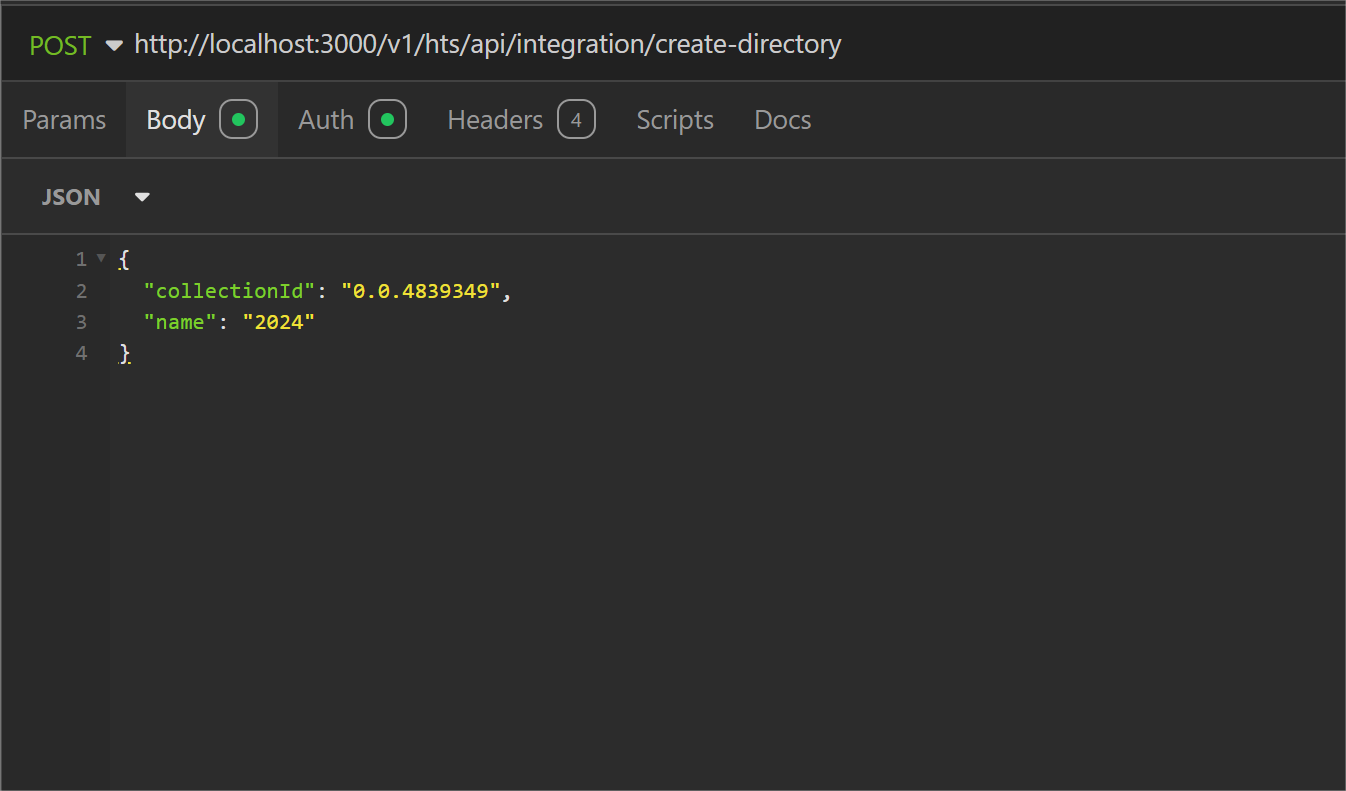Image resolution: width=1346 pixels, height=791 pixels.
Task: Click the name value "2024"
Action: coord(279,322)
